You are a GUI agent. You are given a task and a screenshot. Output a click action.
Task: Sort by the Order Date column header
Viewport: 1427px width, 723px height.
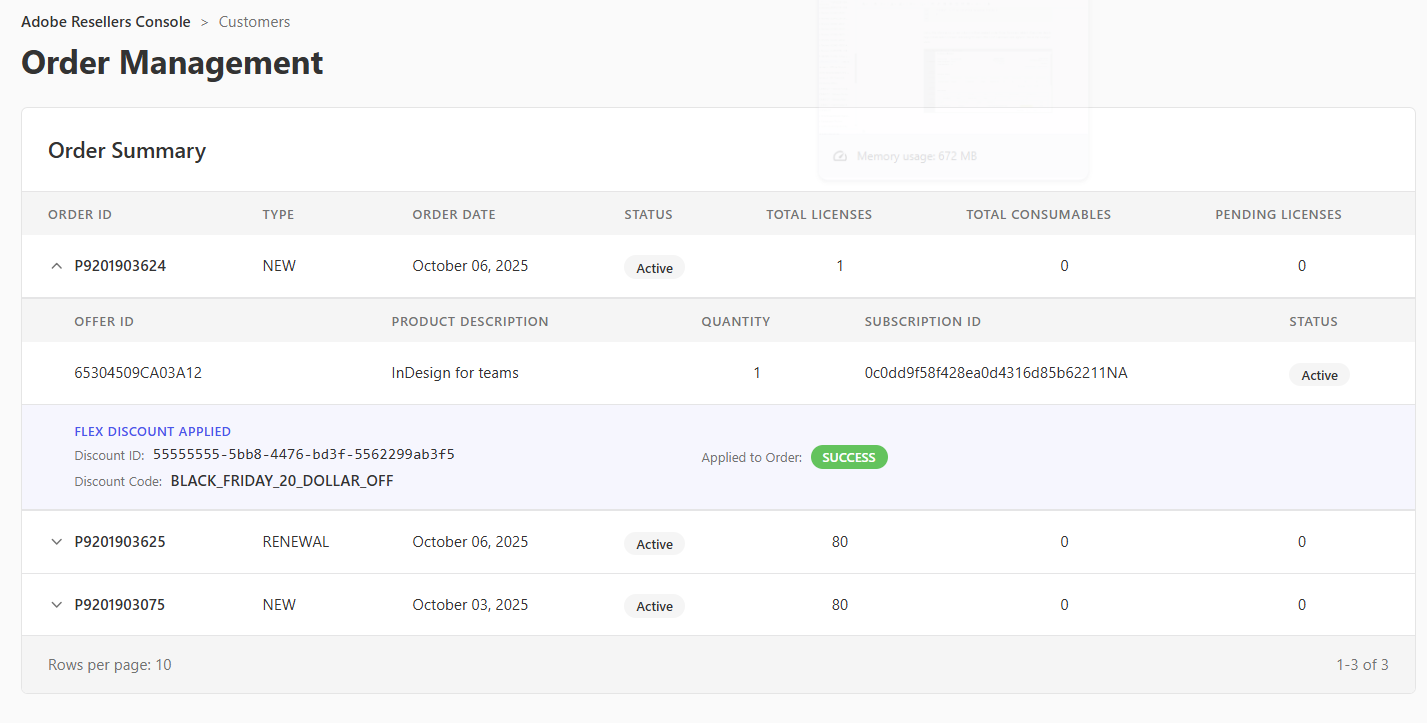tap(454, 215)
